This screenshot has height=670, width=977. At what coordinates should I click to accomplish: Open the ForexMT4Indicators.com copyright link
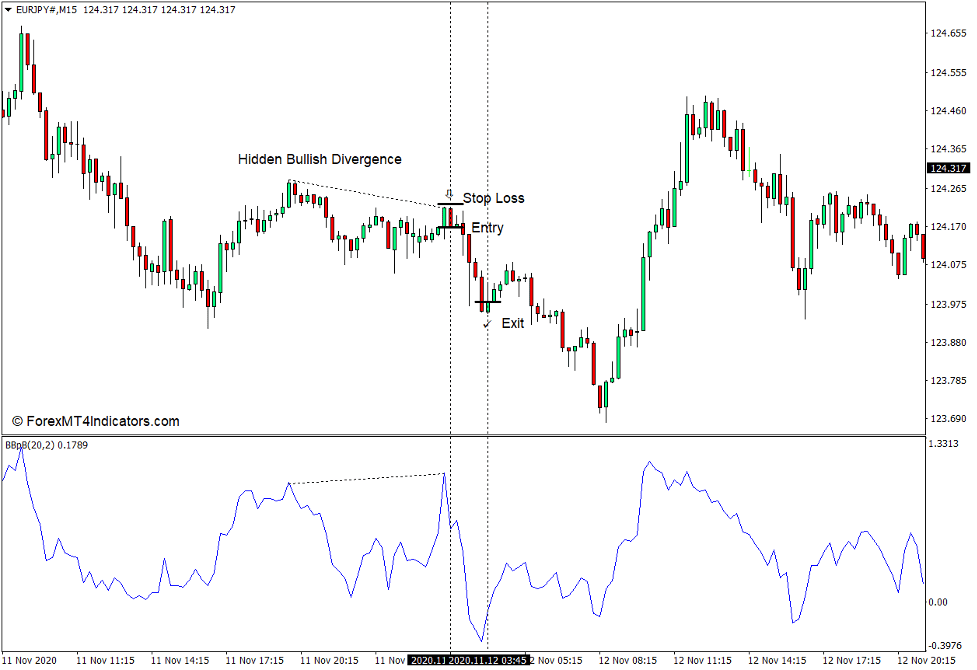[95, 419]
